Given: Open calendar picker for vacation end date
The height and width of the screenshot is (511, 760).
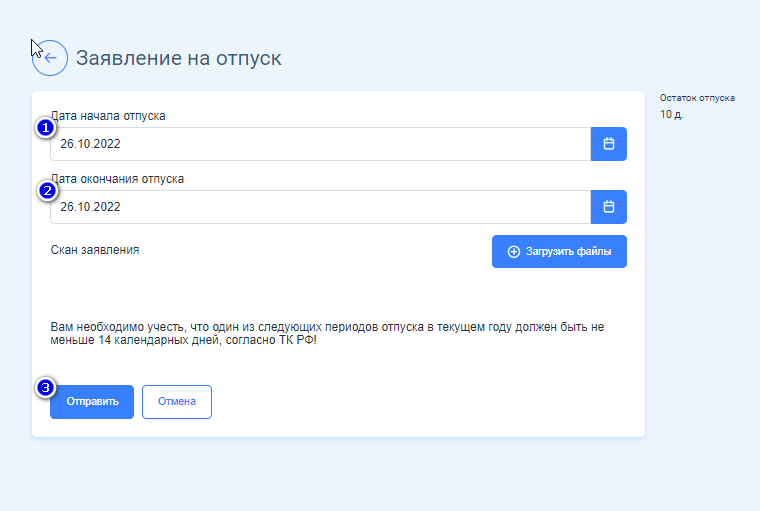Looking at the screenshot, I should pos(608,207).
